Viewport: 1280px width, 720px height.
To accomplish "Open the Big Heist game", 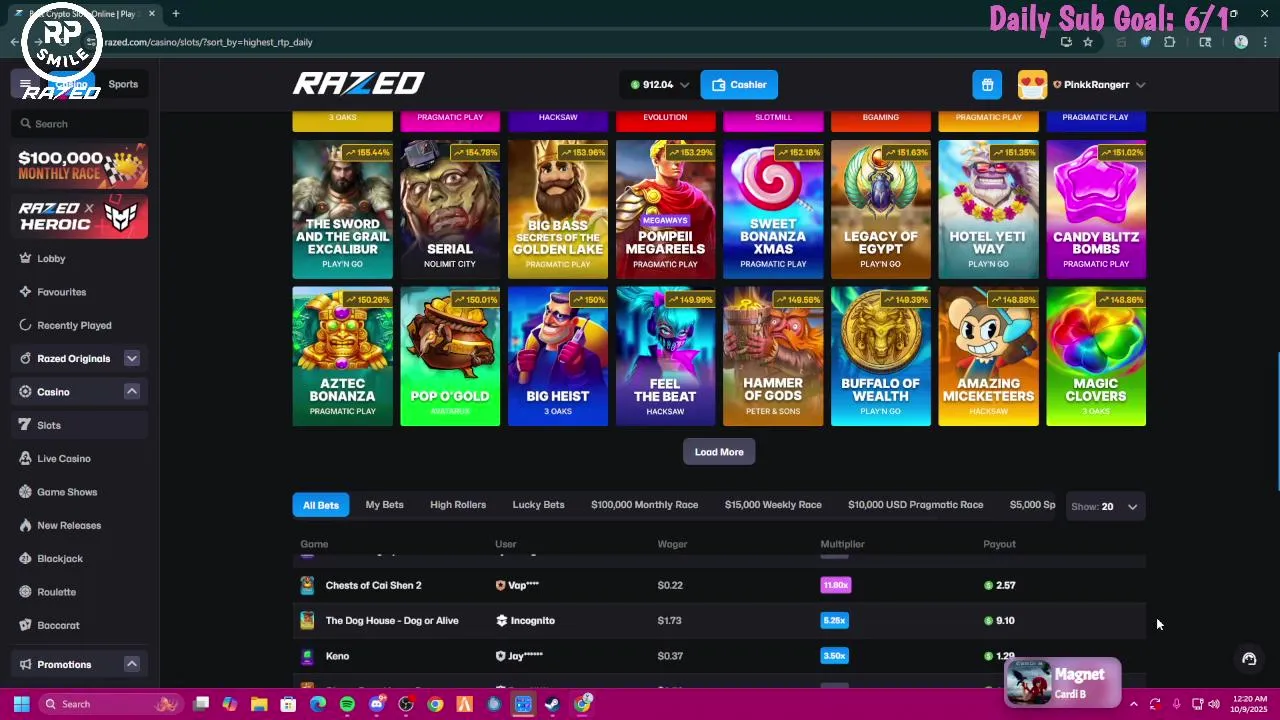I will click(x=558, y=357).
